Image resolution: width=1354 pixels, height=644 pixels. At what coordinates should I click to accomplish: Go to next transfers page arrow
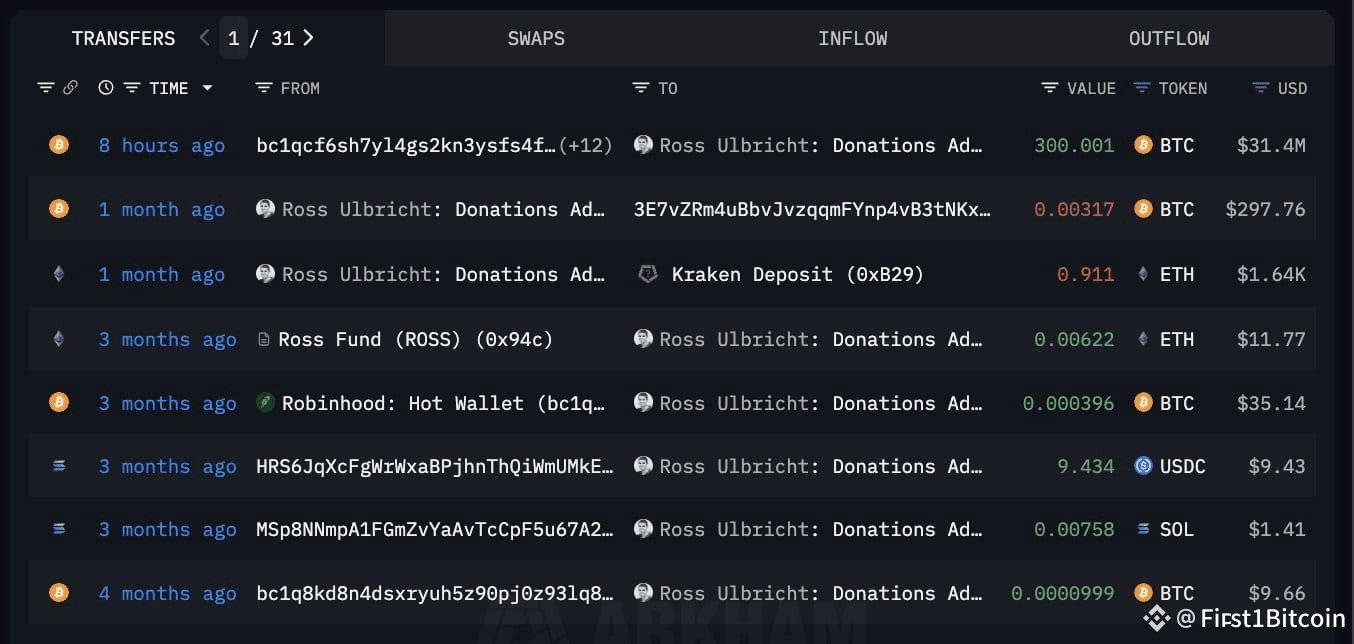coord(308,38)
